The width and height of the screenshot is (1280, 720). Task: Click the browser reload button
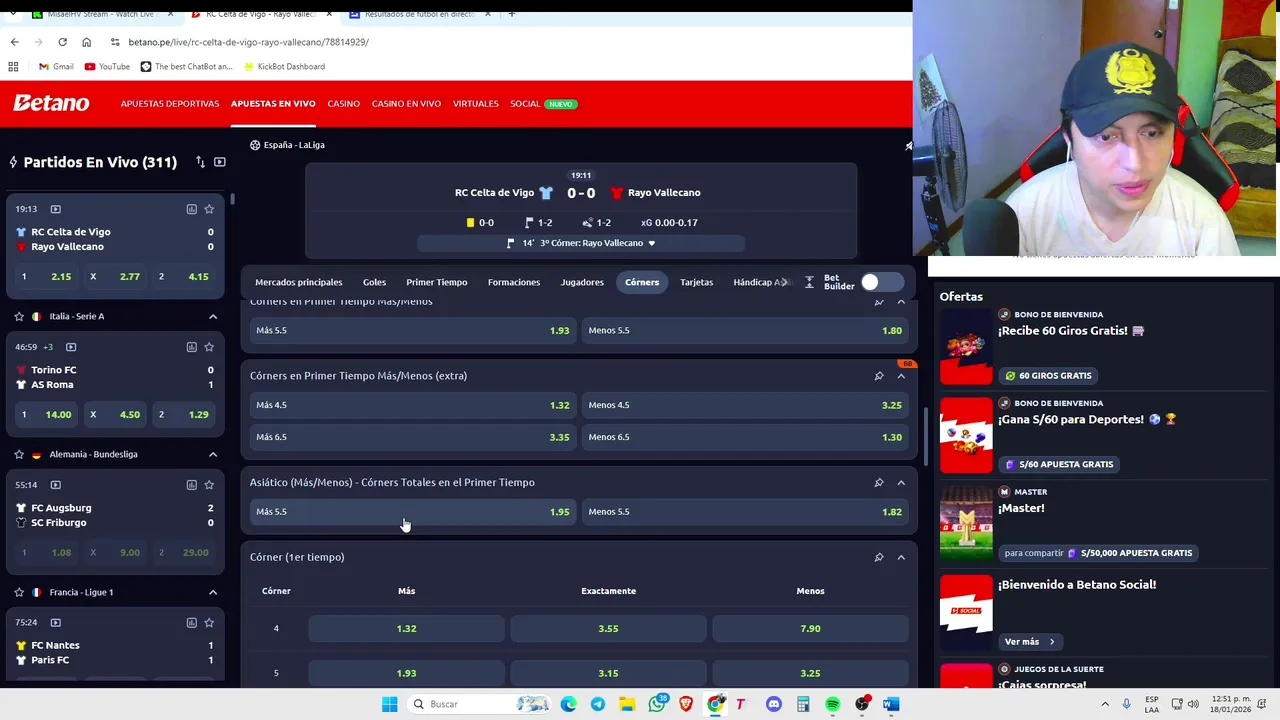[x=62, y=42]
